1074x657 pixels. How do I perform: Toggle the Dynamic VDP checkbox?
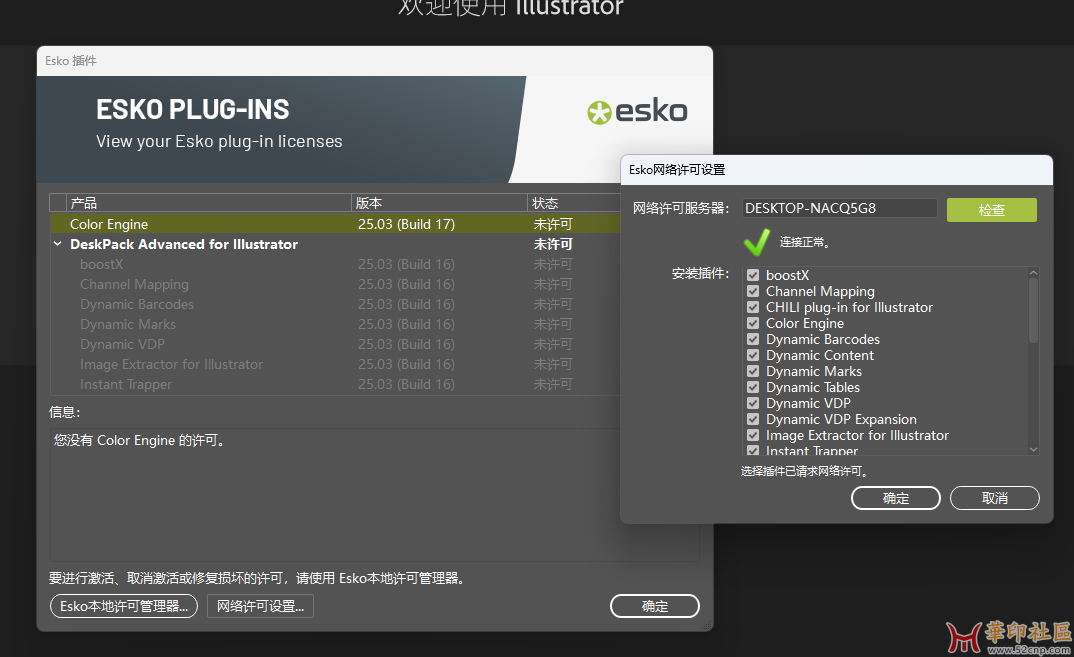point(753,403)
